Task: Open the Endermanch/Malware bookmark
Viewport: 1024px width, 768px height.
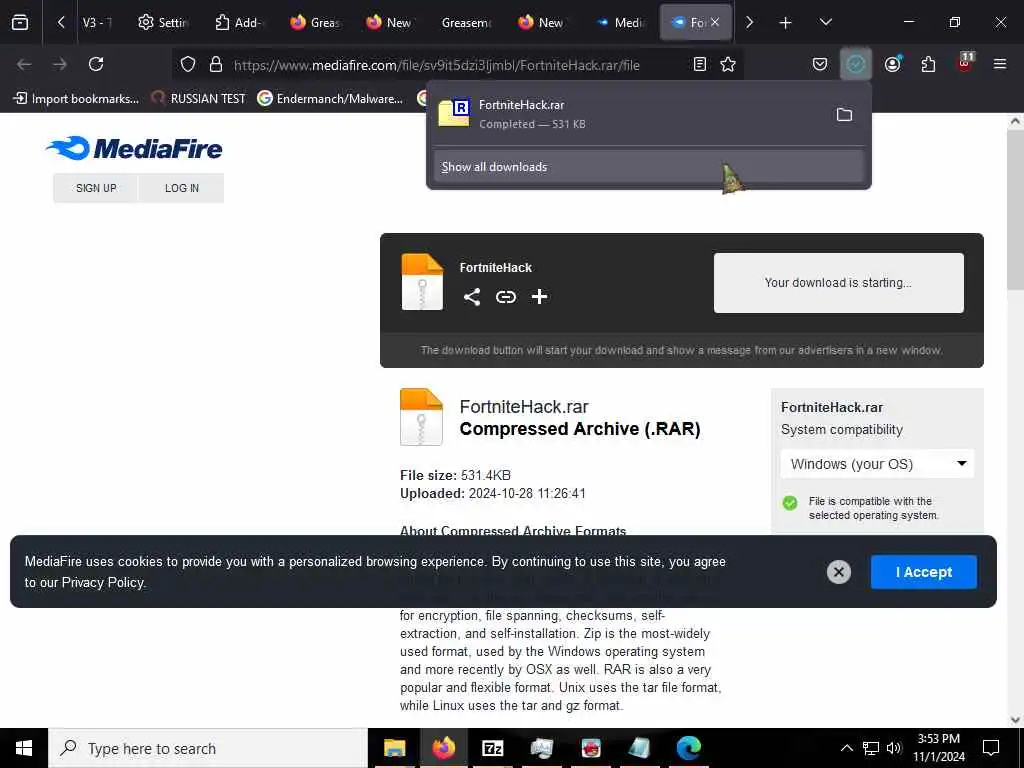Action: [x=330, y=99]
